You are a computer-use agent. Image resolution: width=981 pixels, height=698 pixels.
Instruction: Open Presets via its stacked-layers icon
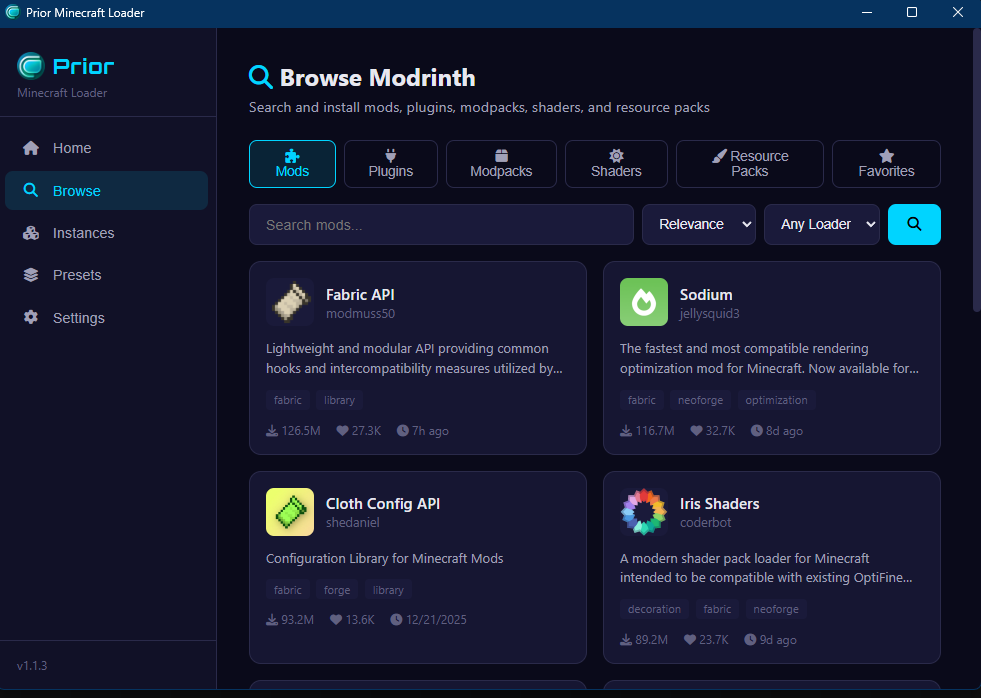click(31, 275)
